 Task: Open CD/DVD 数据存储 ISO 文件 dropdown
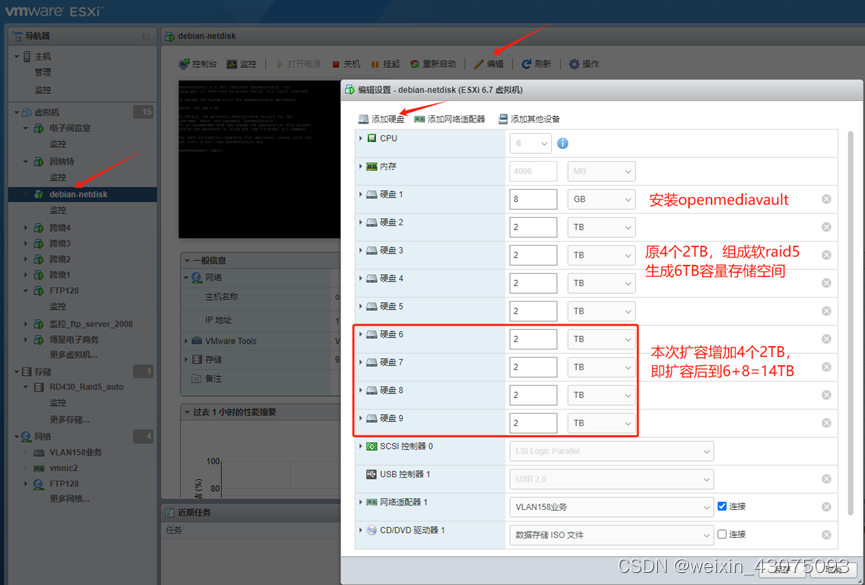point(611,535)
